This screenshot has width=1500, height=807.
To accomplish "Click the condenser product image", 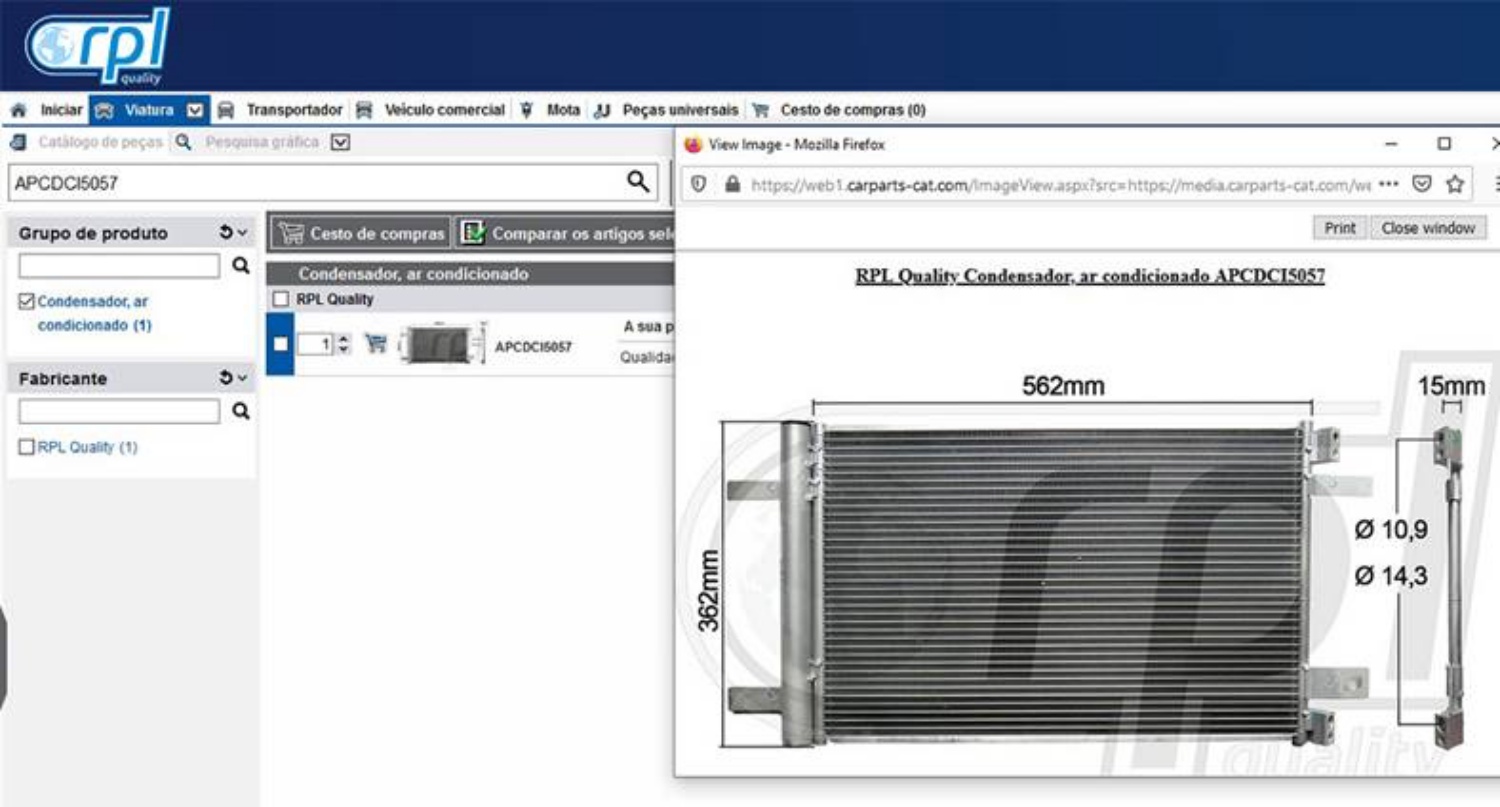I will tap(1091, 562).
